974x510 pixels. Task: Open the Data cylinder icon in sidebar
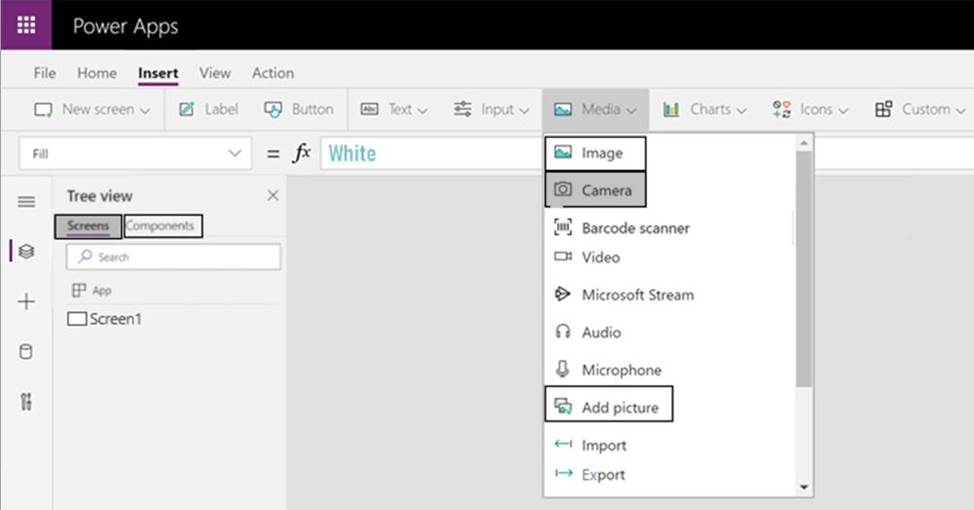click(26, 352)
